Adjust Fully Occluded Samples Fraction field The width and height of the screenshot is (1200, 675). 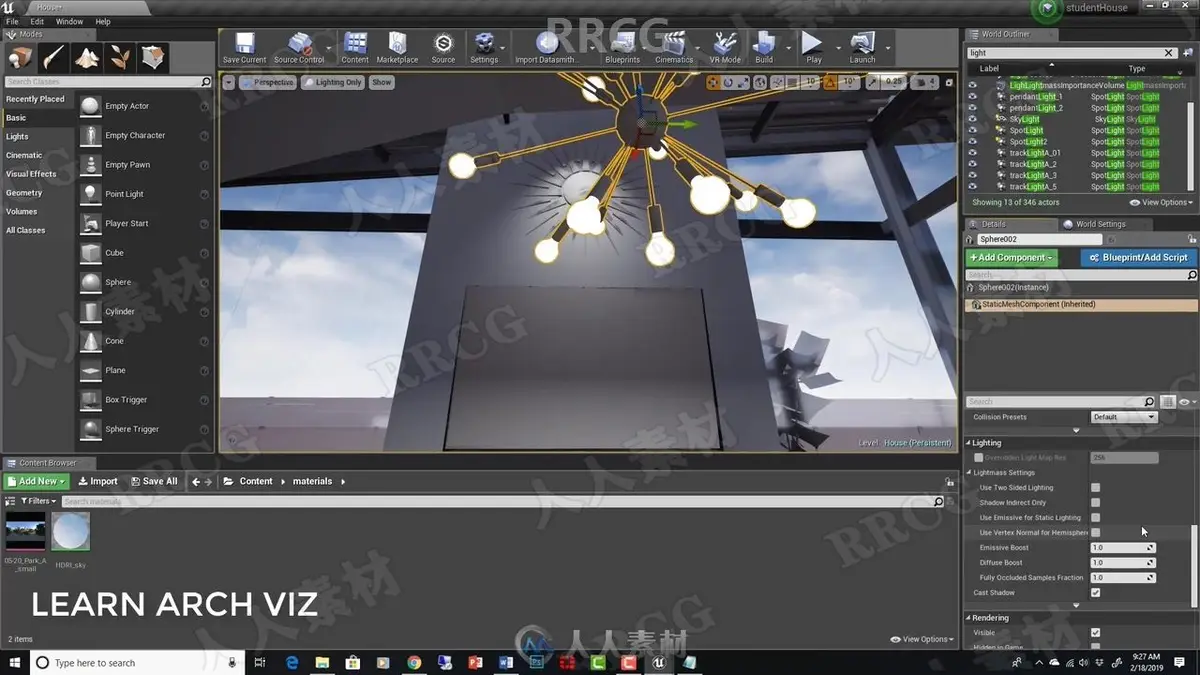(x=1123, y=578)
